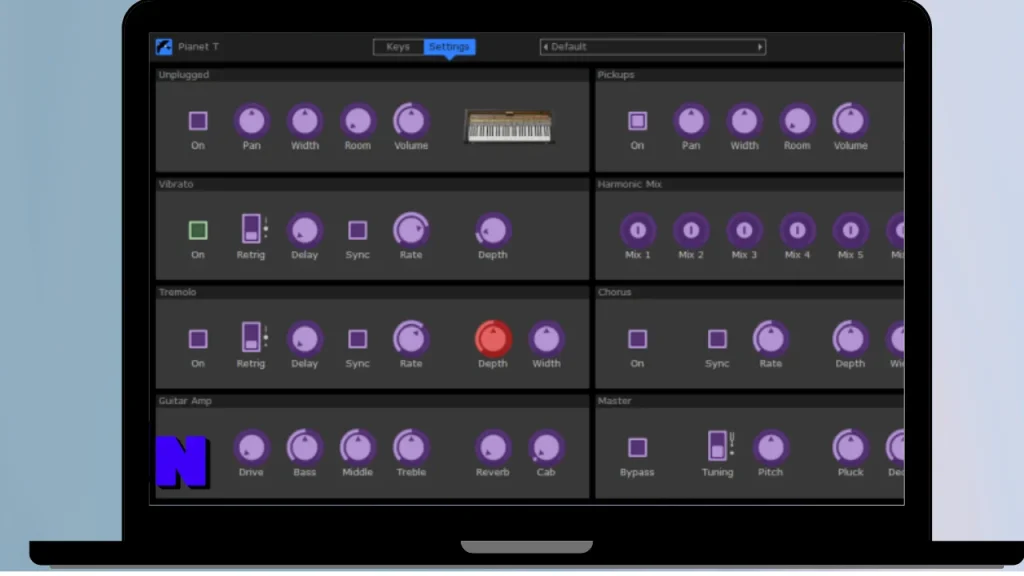Click the Master Tuning switch
The image size is (1024, 576).
[718, 446]
